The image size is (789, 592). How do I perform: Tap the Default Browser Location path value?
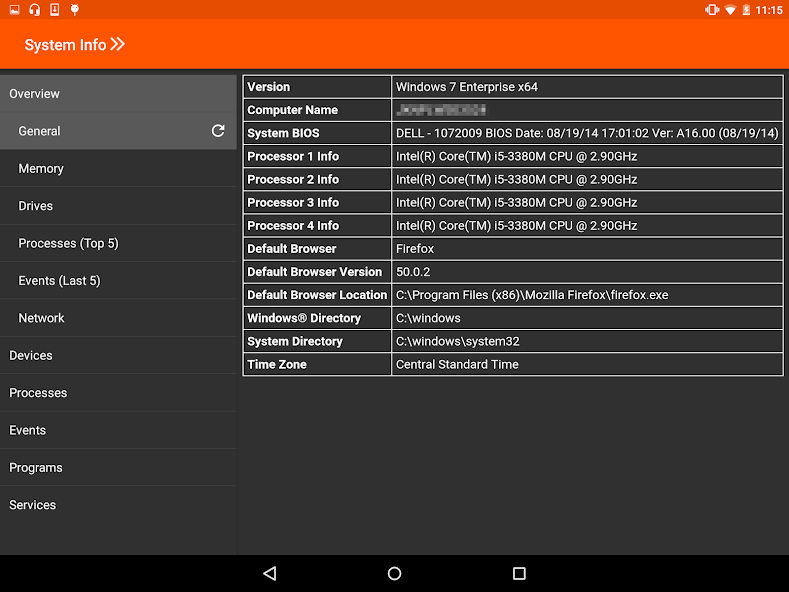point(532,295)
